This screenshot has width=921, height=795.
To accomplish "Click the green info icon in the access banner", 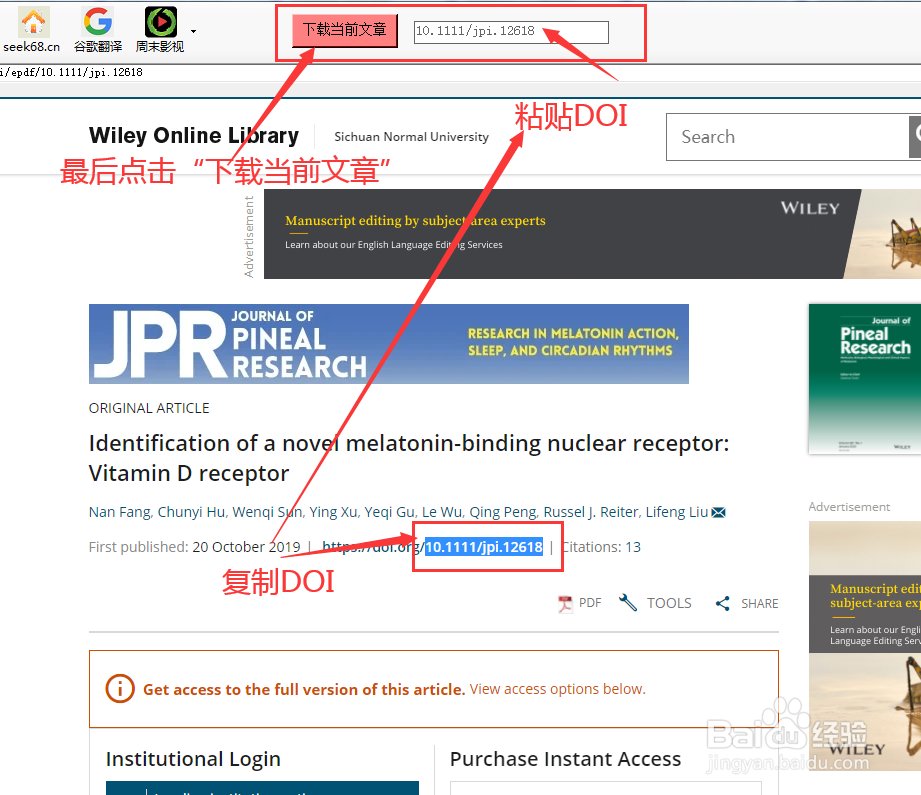I will point(119,689).
